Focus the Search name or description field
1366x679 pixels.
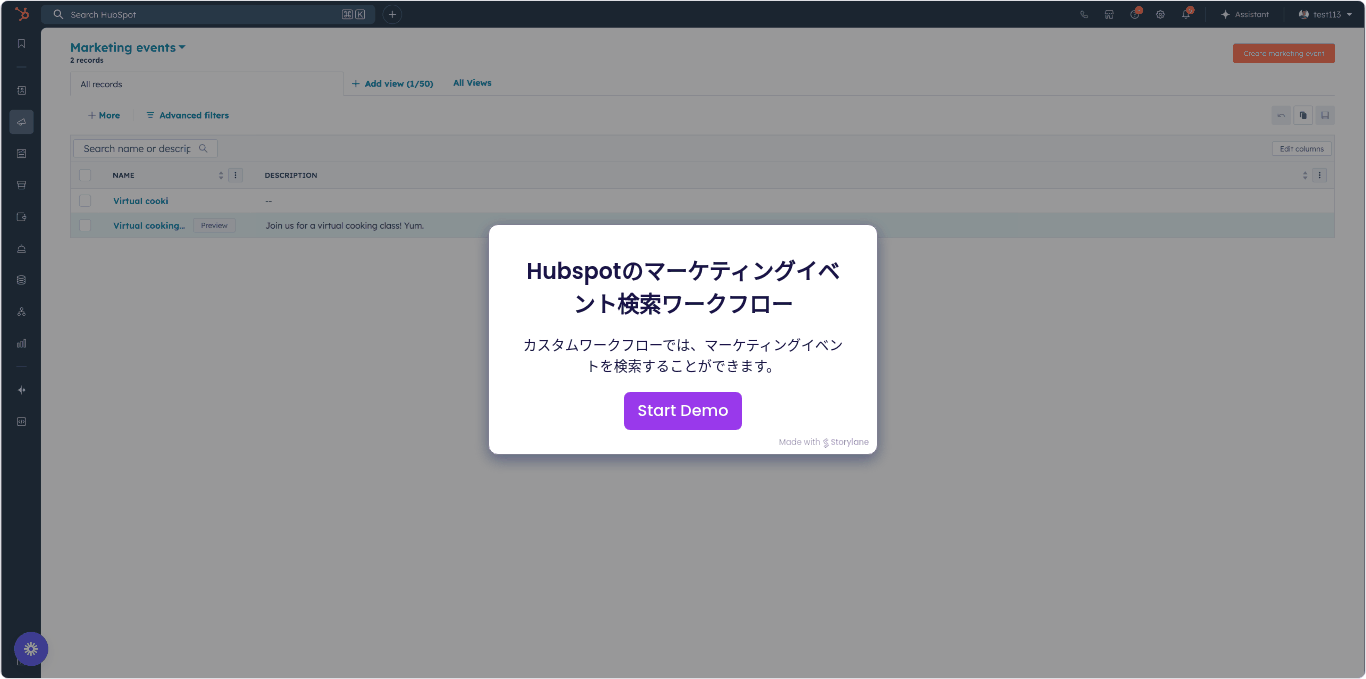point(145,149)
